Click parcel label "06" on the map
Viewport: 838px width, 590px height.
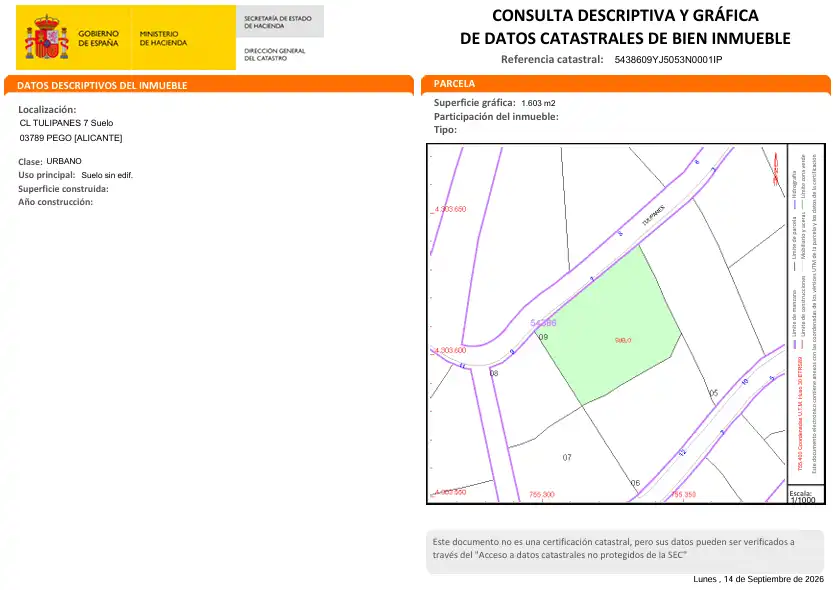click(x=635, y=483)
